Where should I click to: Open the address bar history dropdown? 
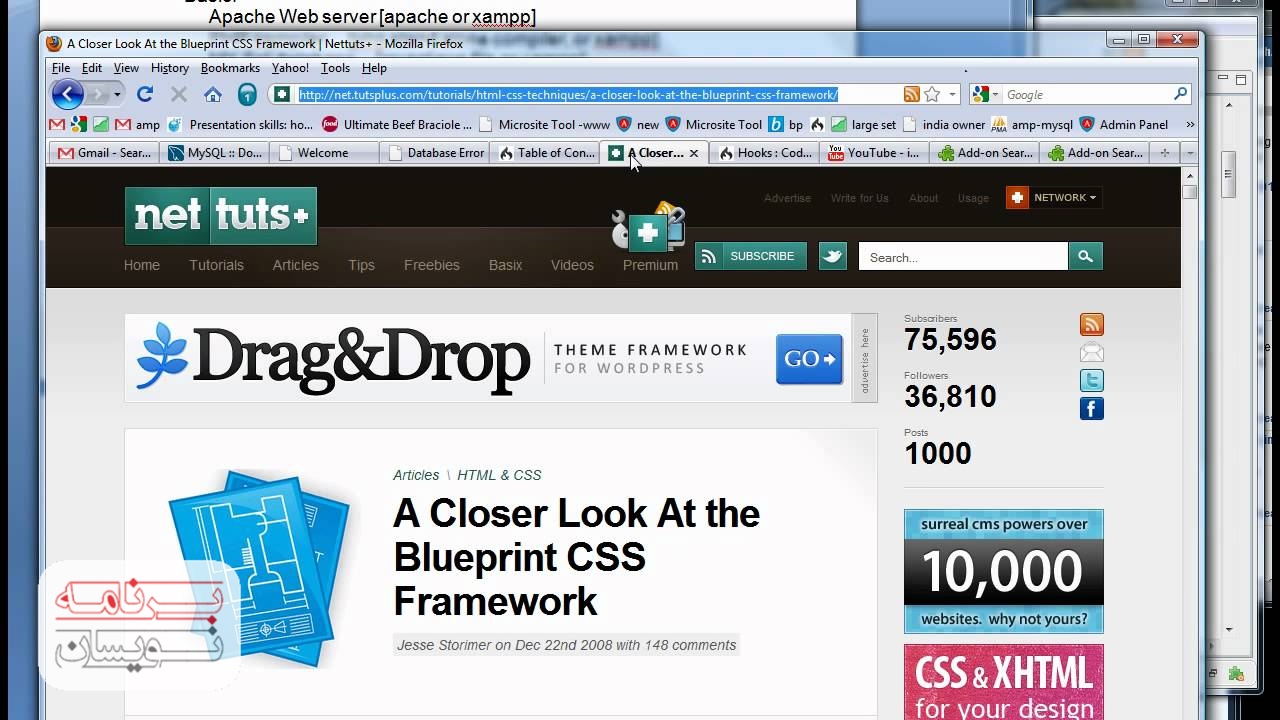point(952,94)
